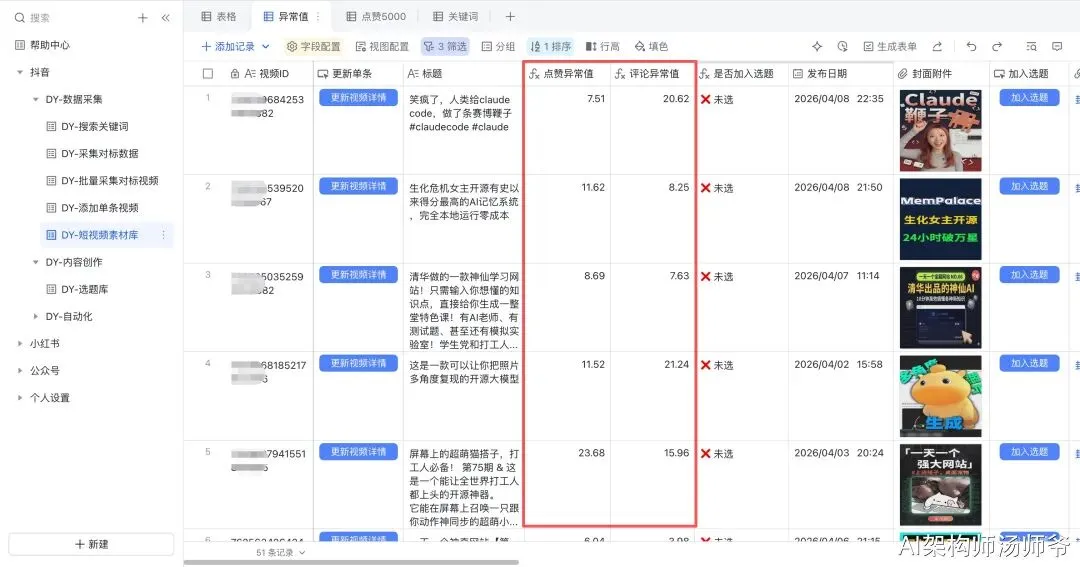
Task: Open 视图配置 view settings
Action: [x=382, y=46]
